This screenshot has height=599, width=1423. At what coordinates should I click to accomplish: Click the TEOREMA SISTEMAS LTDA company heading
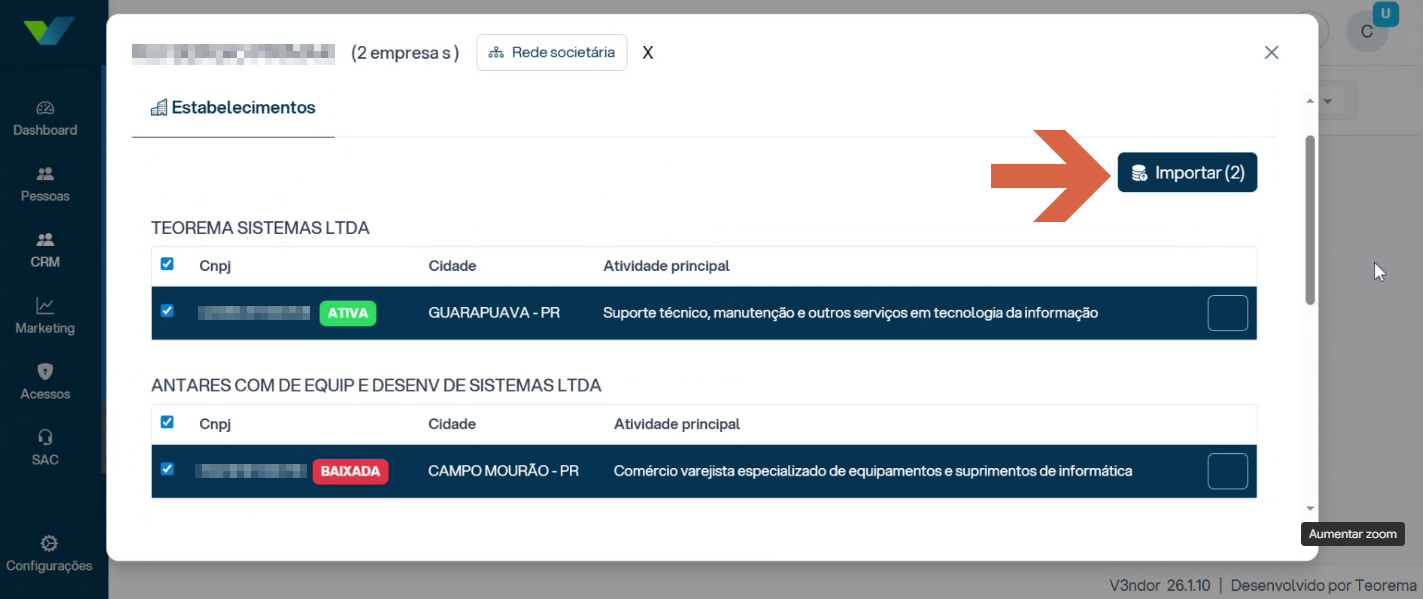tap(260, 228)
